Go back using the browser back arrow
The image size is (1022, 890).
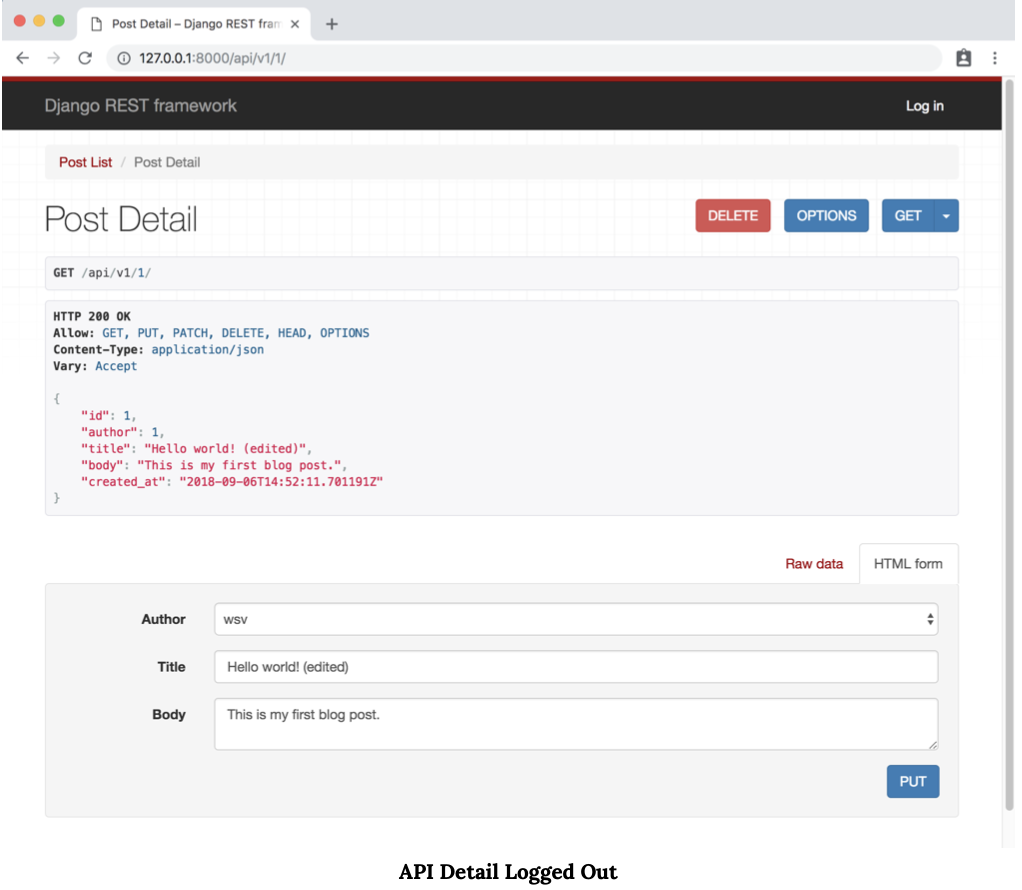23,58
